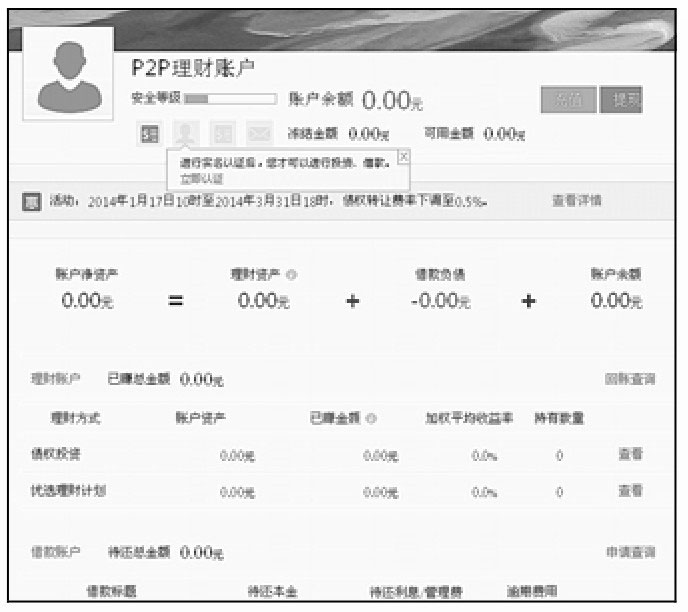
Task: Click 查看 in the 优选理财计划 row
Action: [x=631, y=490]
